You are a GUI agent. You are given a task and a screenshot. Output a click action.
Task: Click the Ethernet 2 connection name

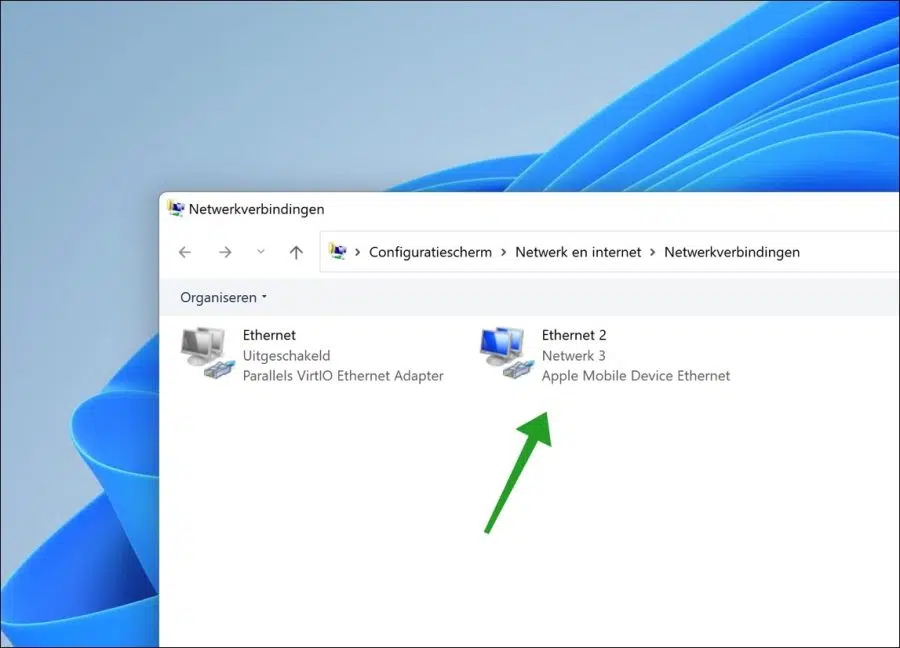tap(574, 335)
